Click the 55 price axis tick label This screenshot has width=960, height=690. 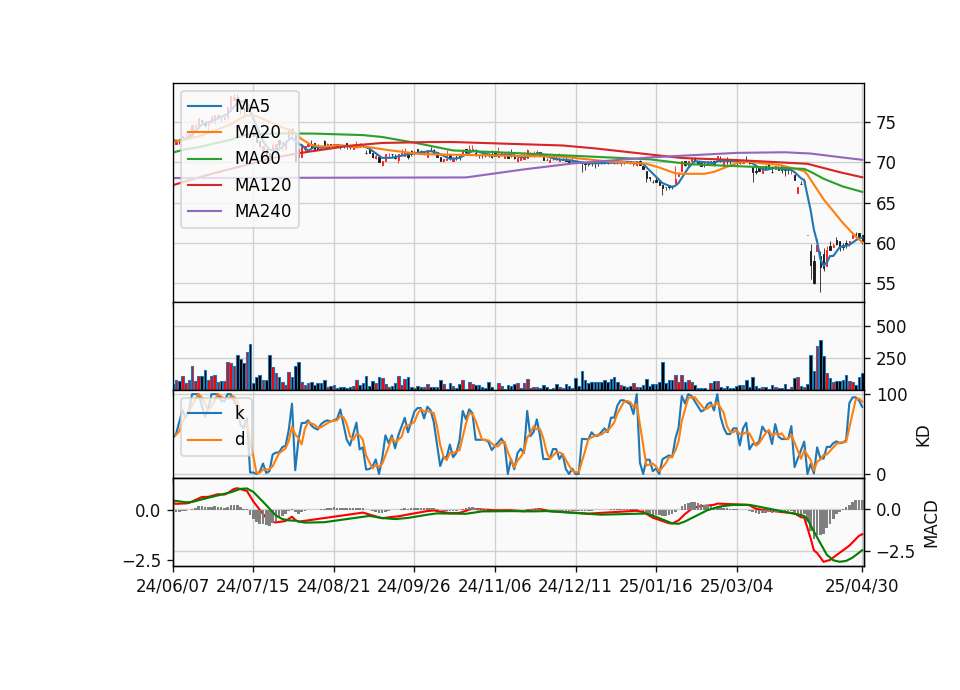[x=885, y=284]
